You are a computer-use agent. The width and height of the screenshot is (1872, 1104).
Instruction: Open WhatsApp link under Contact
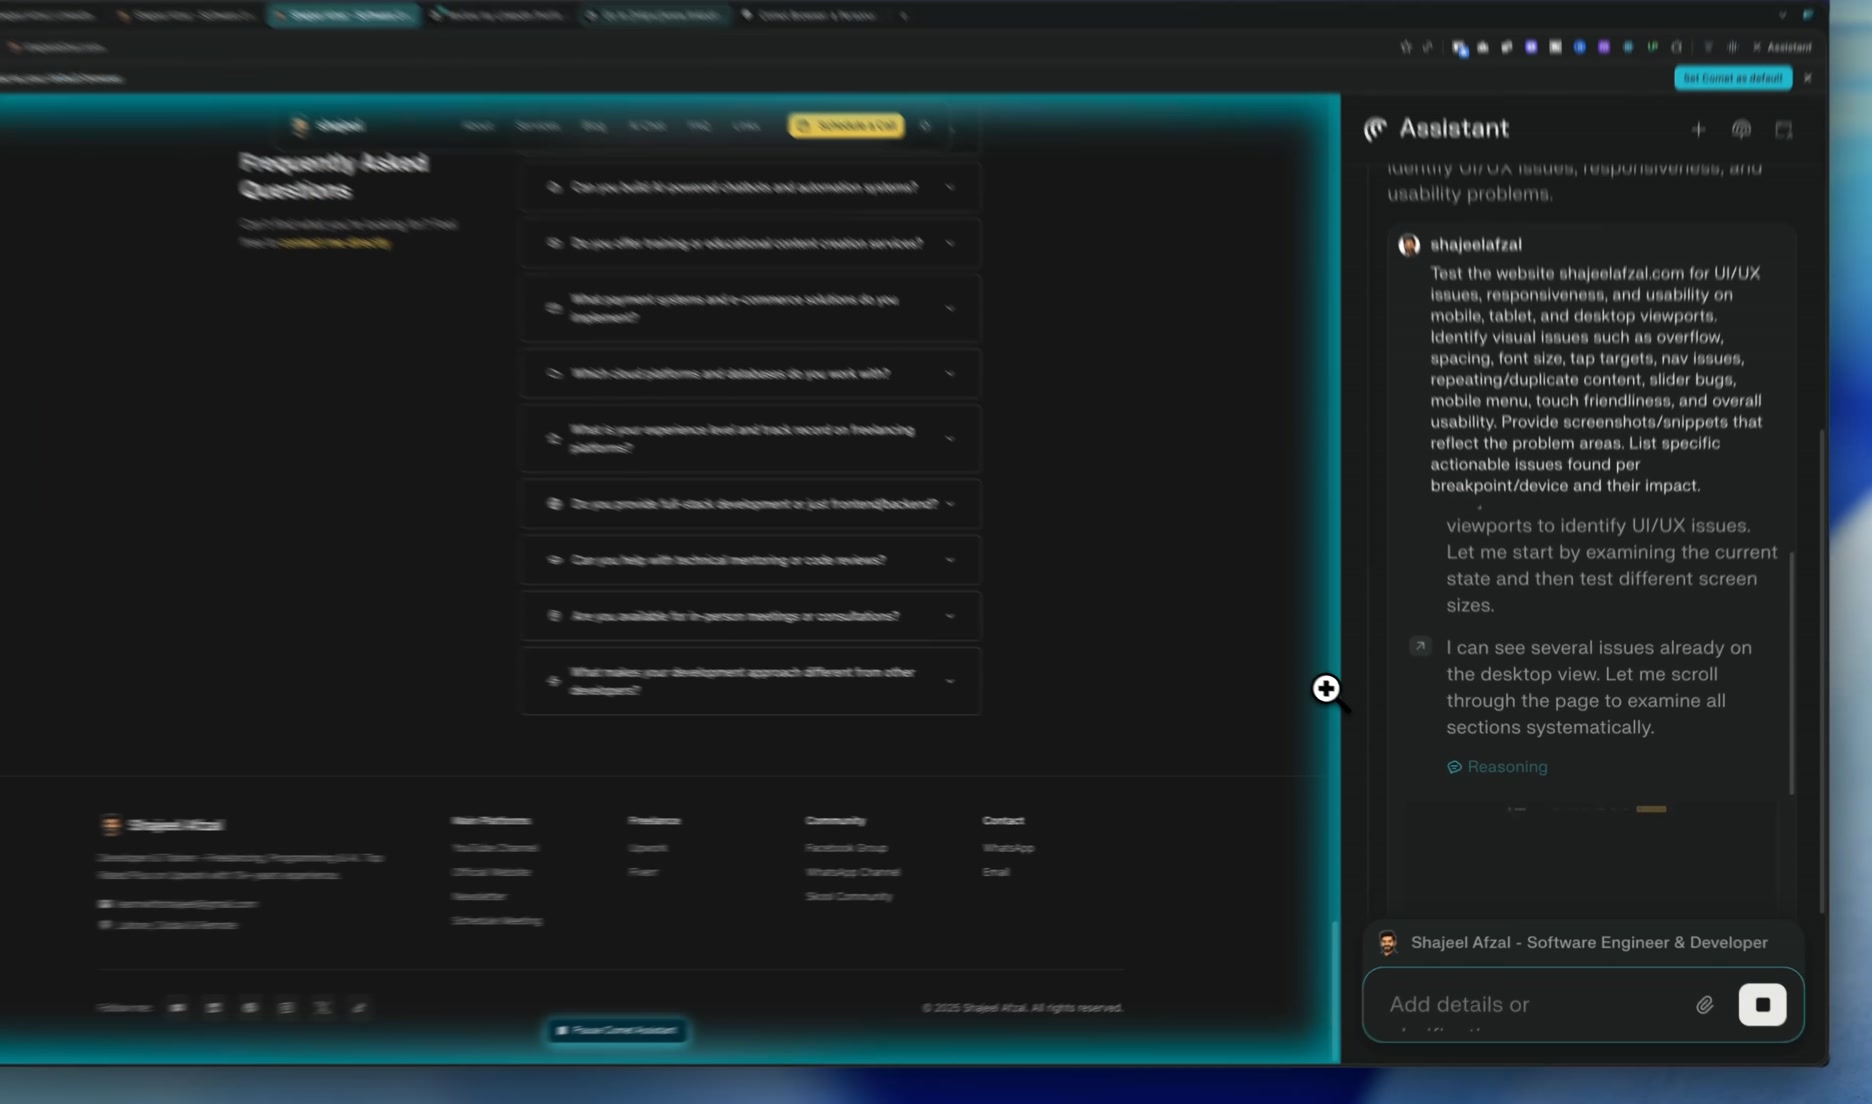pyautogui.click(x=1008, y=847)
